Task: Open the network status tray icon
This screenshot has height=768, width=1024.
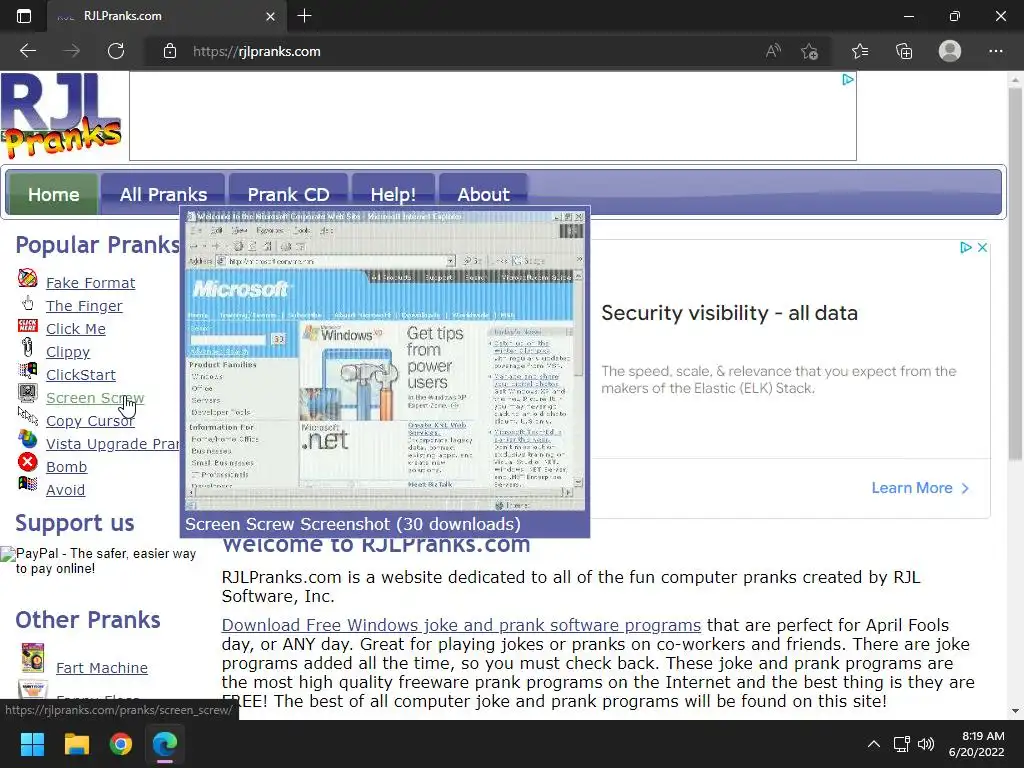Action: (902, 744)
